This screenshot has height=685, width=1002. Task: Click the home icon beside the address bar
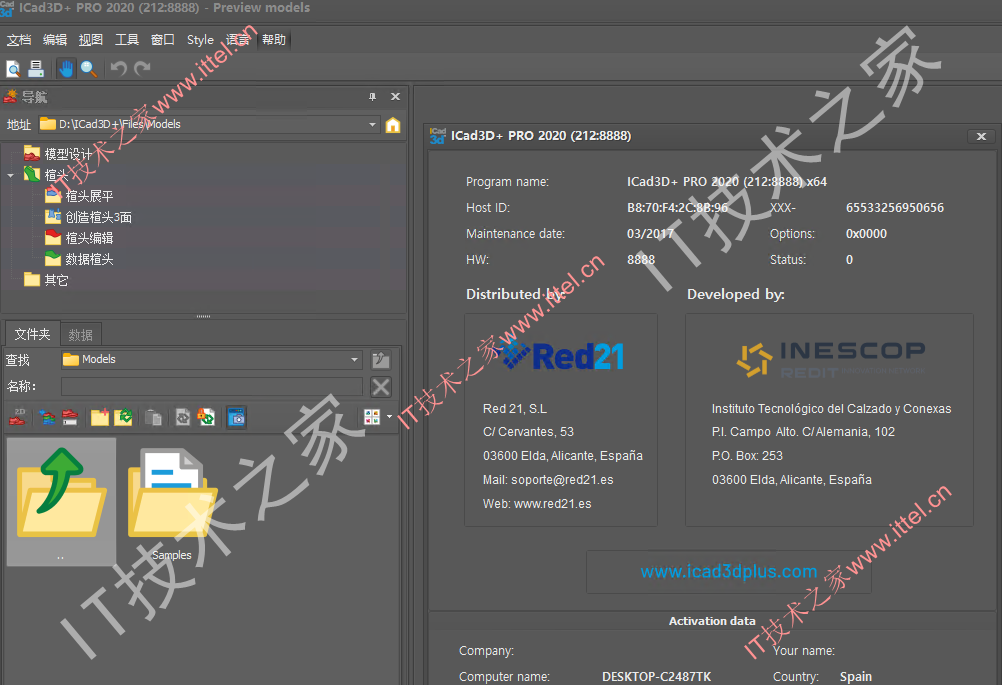pyautogui.click(x=393, y=125)
